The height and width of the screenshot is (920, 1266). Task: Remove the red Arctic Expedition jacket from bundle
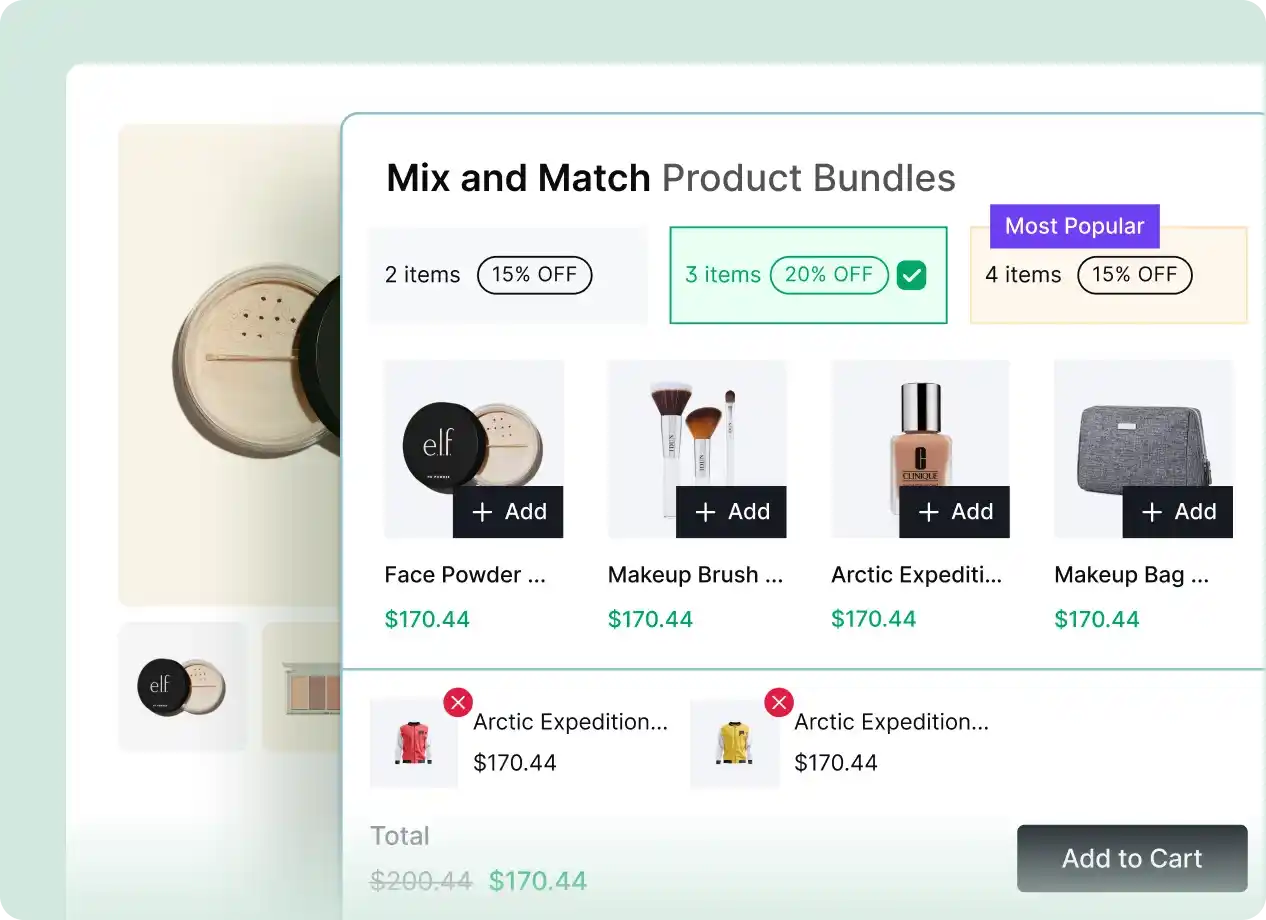click(x=458, y=702)
